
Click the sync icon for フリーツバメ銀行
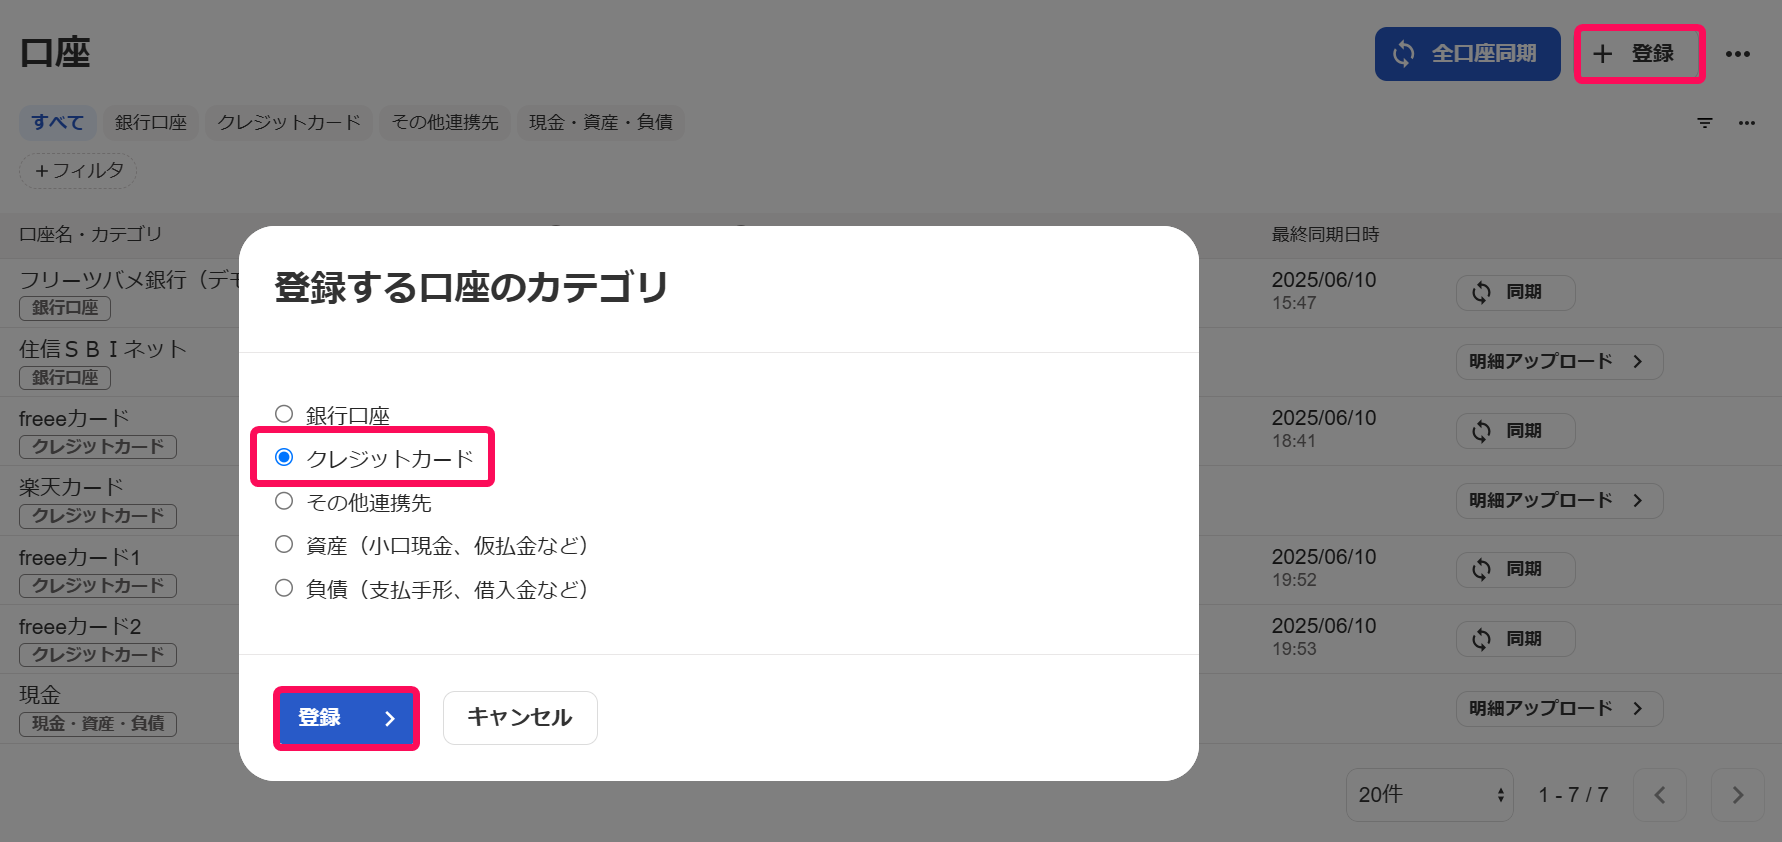click(1481, 292)
